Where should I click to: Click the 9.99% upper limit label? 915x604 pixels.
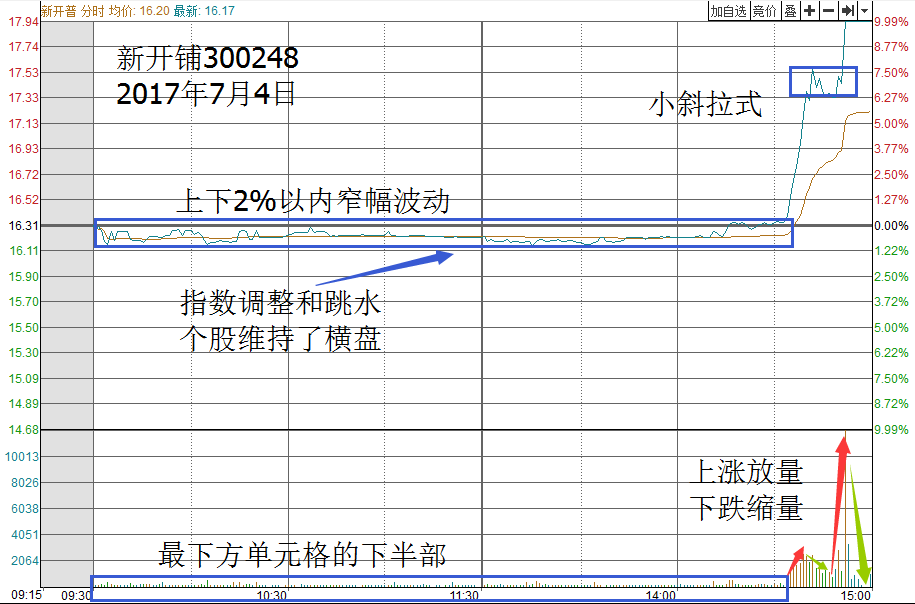point(890,21)
